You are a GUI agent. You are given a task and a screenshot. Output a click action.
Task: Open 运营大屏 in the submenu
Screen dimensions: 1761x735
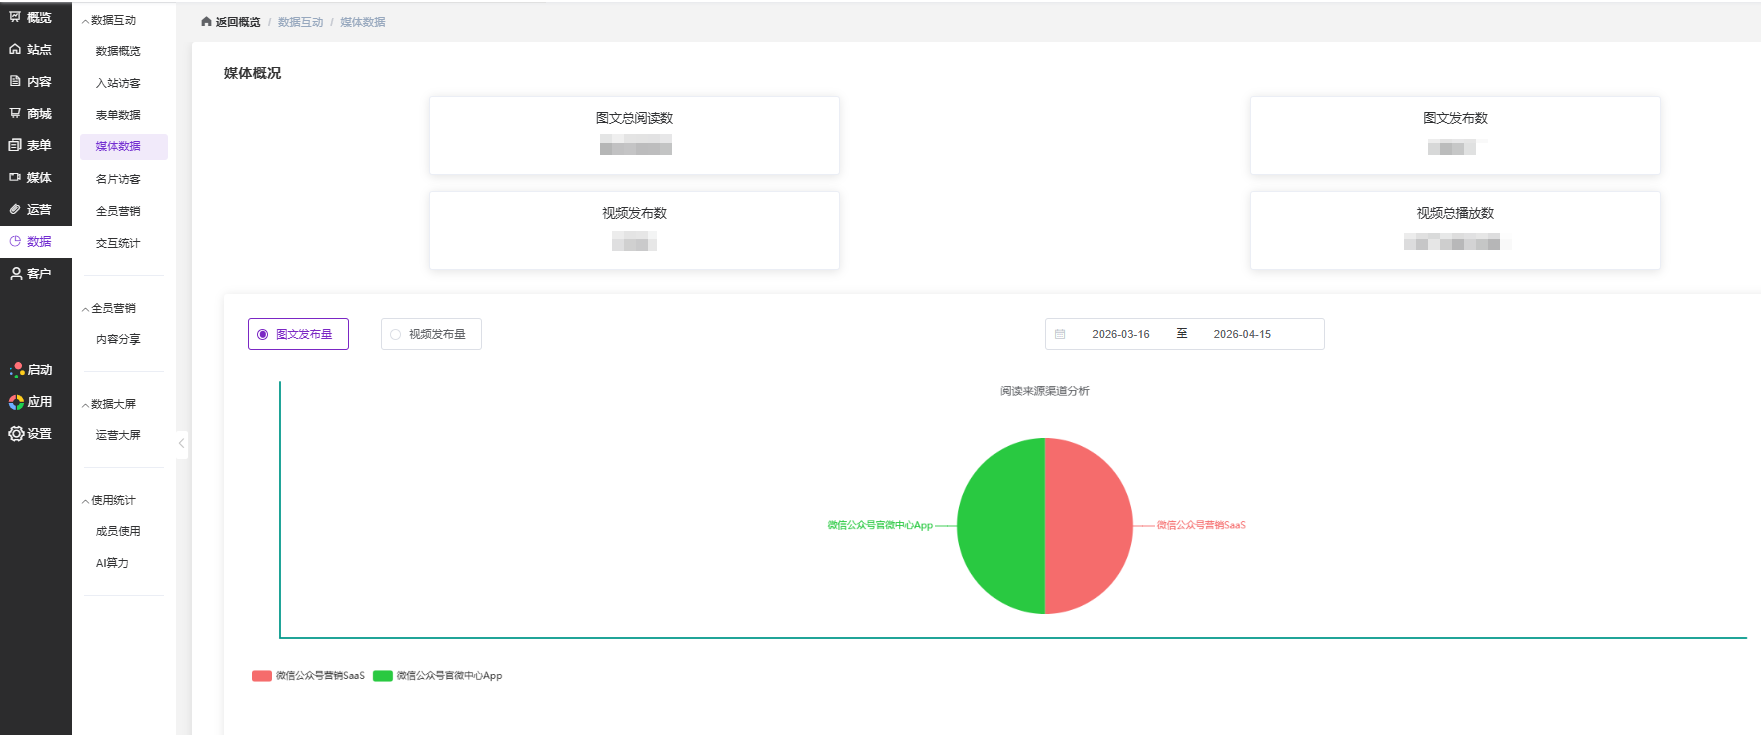tap(118, 435)
